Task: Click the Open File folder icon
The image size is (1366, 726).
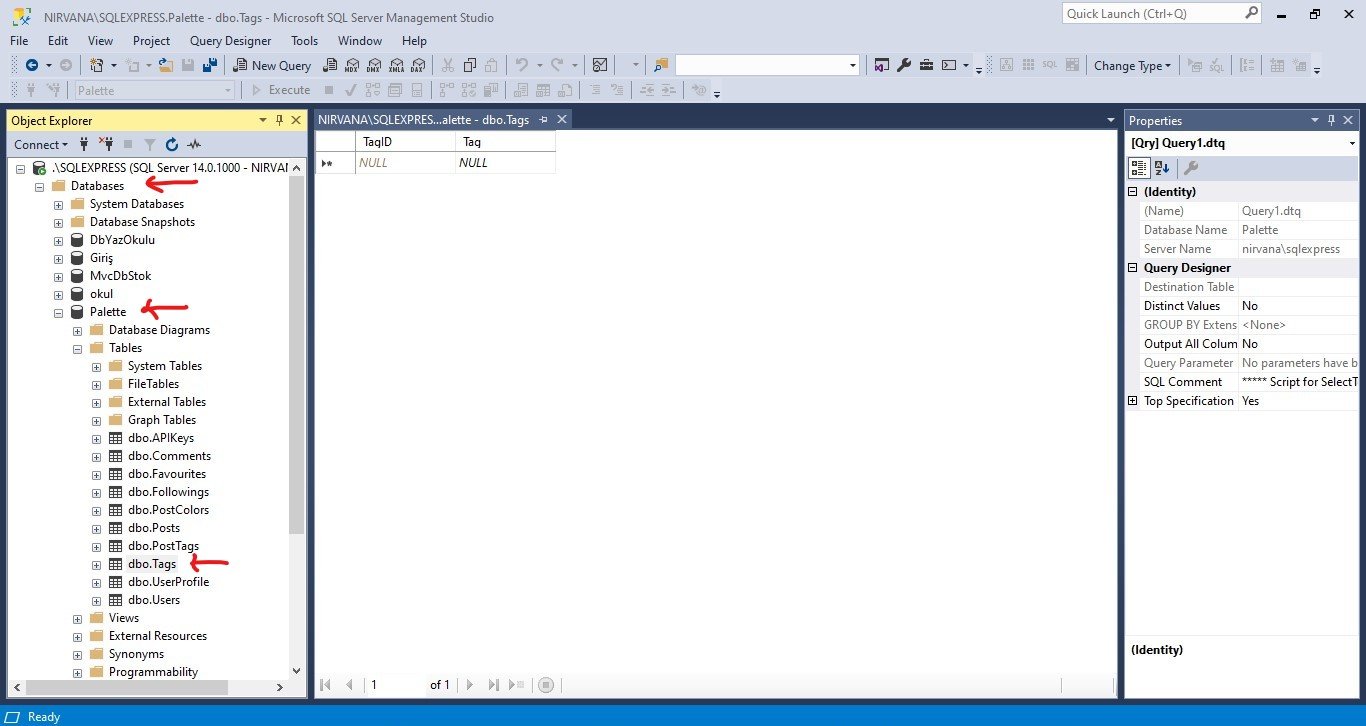Action: pyautogui.click(x=166, y=65)
